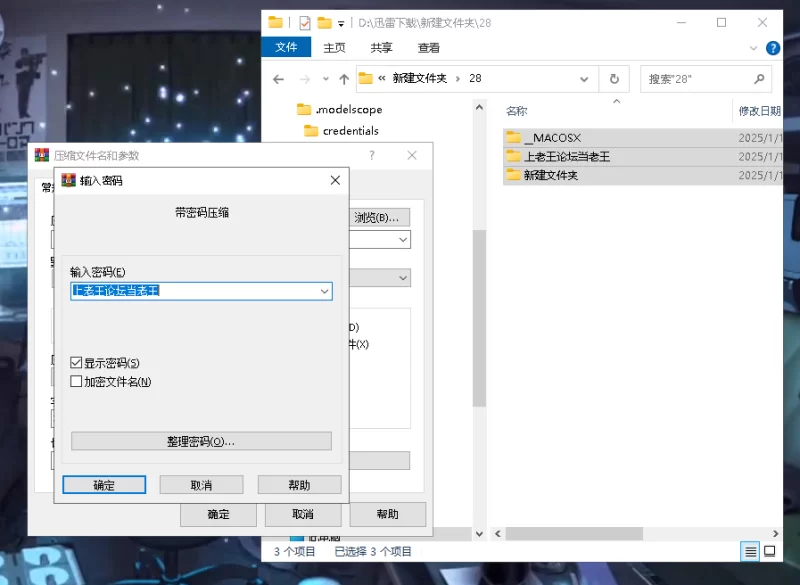Switch to the 查看 ribbon tab
Screen dimensions: 800x585
(x=428, y=48)
